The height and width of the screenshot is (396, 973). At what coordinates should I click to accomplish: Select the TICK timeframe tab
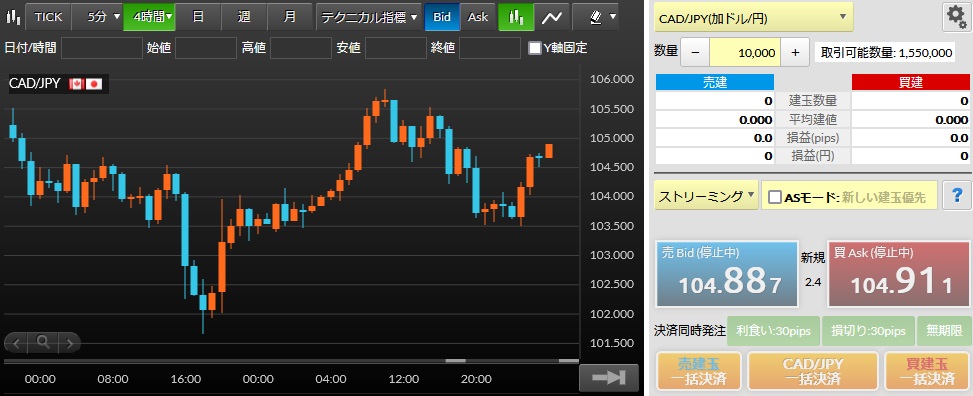(48, 17)
